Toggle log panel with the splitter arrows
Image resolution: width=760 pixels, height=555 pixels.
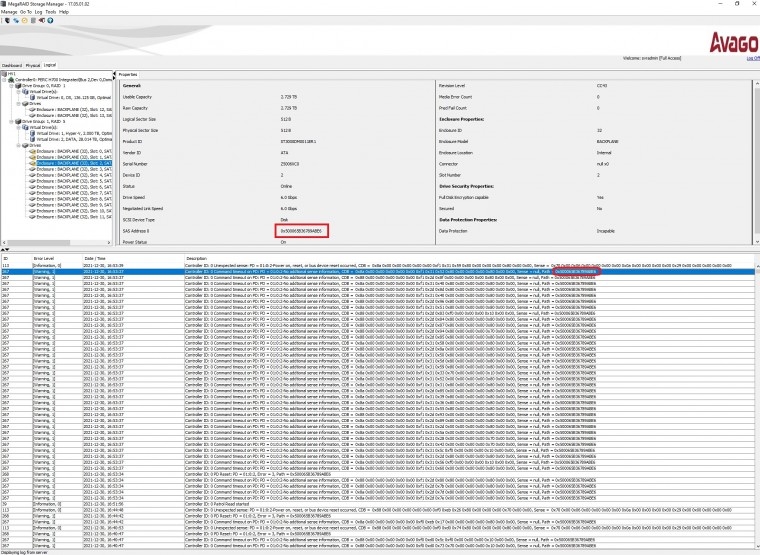click(x=4, y=249)
